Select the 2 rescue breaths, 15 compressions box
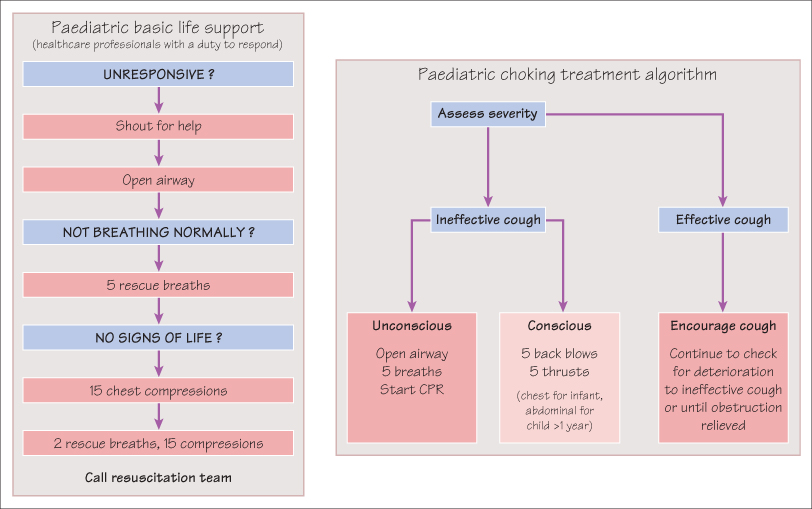812x509 pixels. click(159, 443)
